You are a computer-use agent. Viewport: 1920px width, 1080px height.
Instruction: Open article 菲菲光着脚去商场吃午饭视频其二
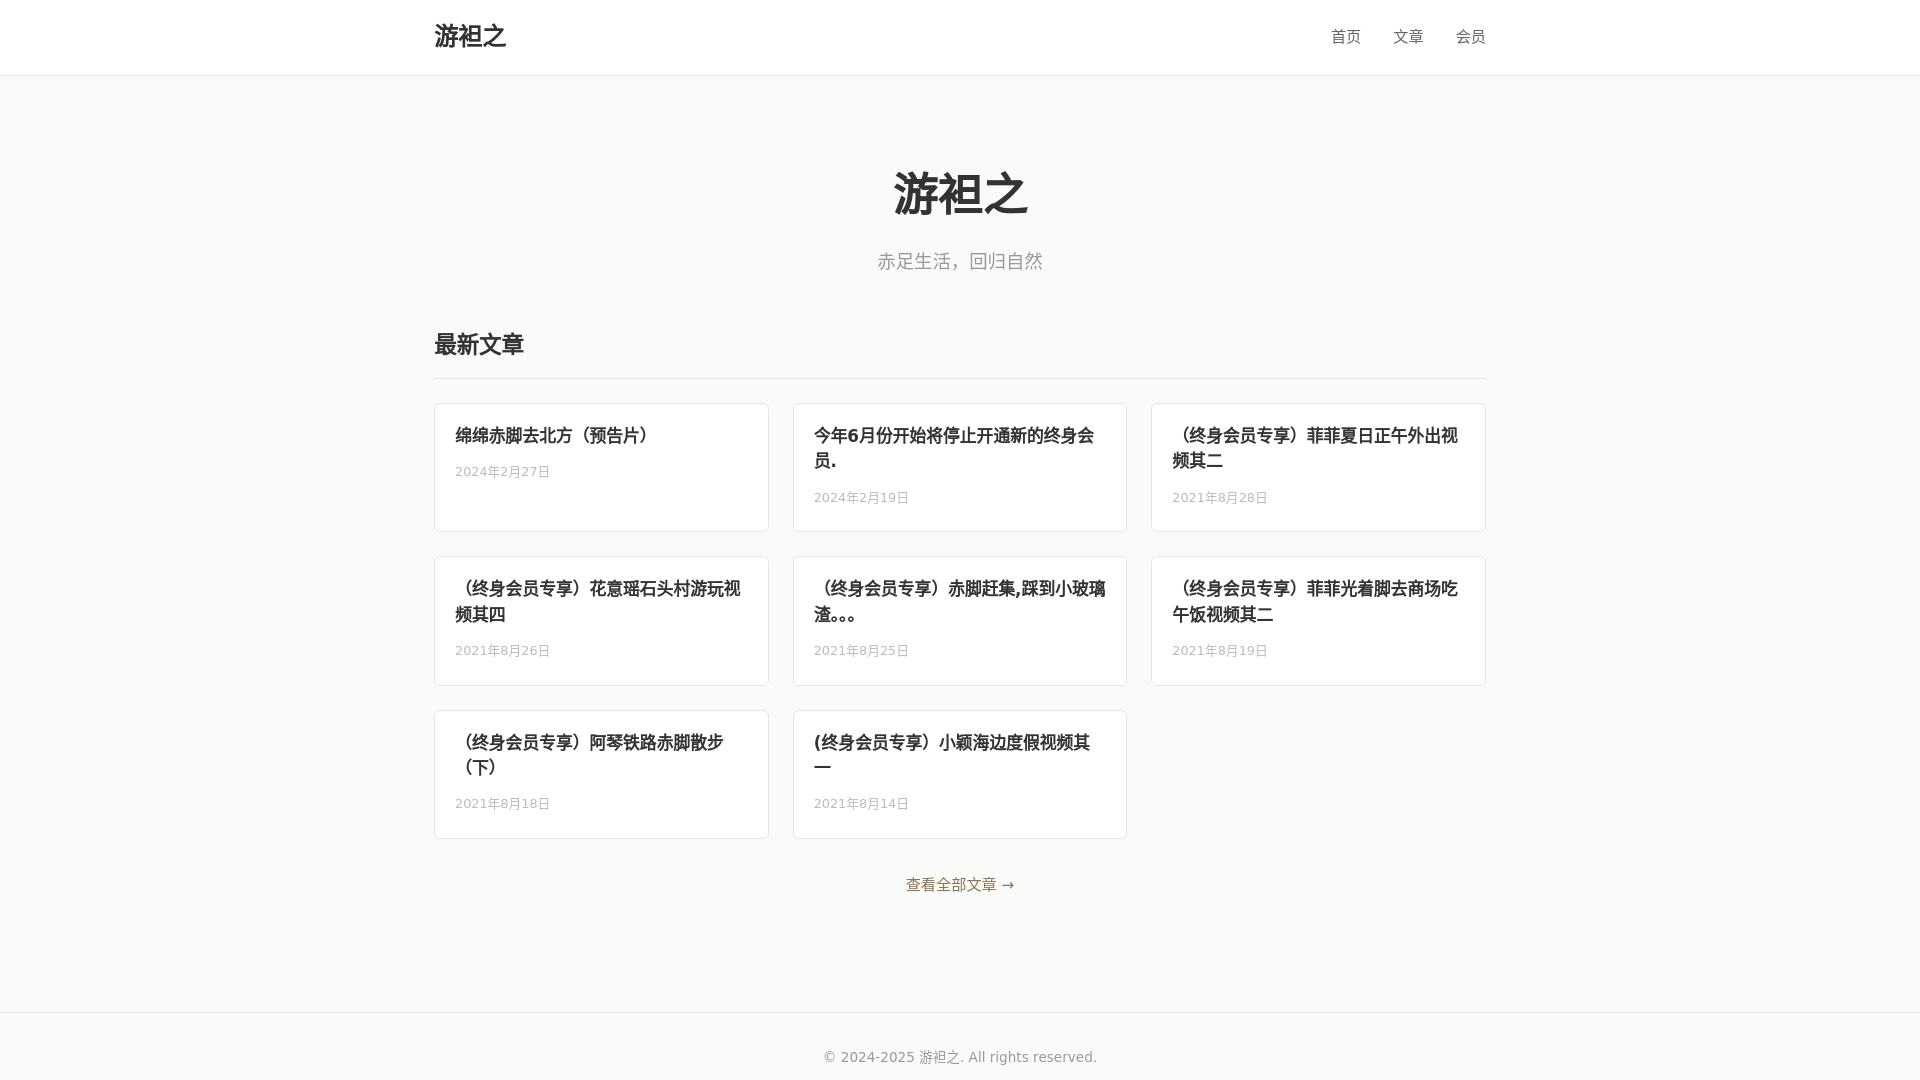[1314, 602]
